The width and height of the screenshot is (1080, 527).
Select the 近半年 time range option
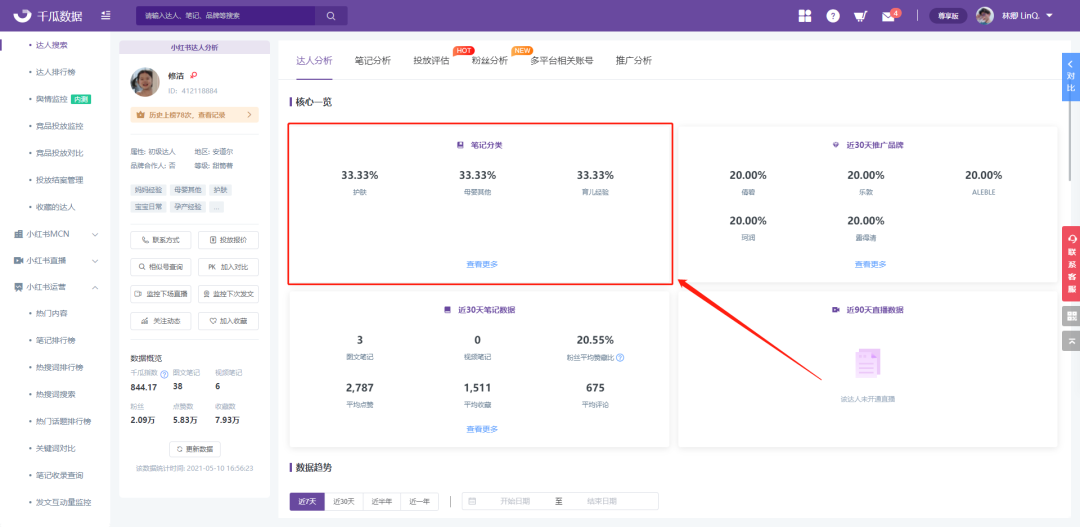click(382, 502)
